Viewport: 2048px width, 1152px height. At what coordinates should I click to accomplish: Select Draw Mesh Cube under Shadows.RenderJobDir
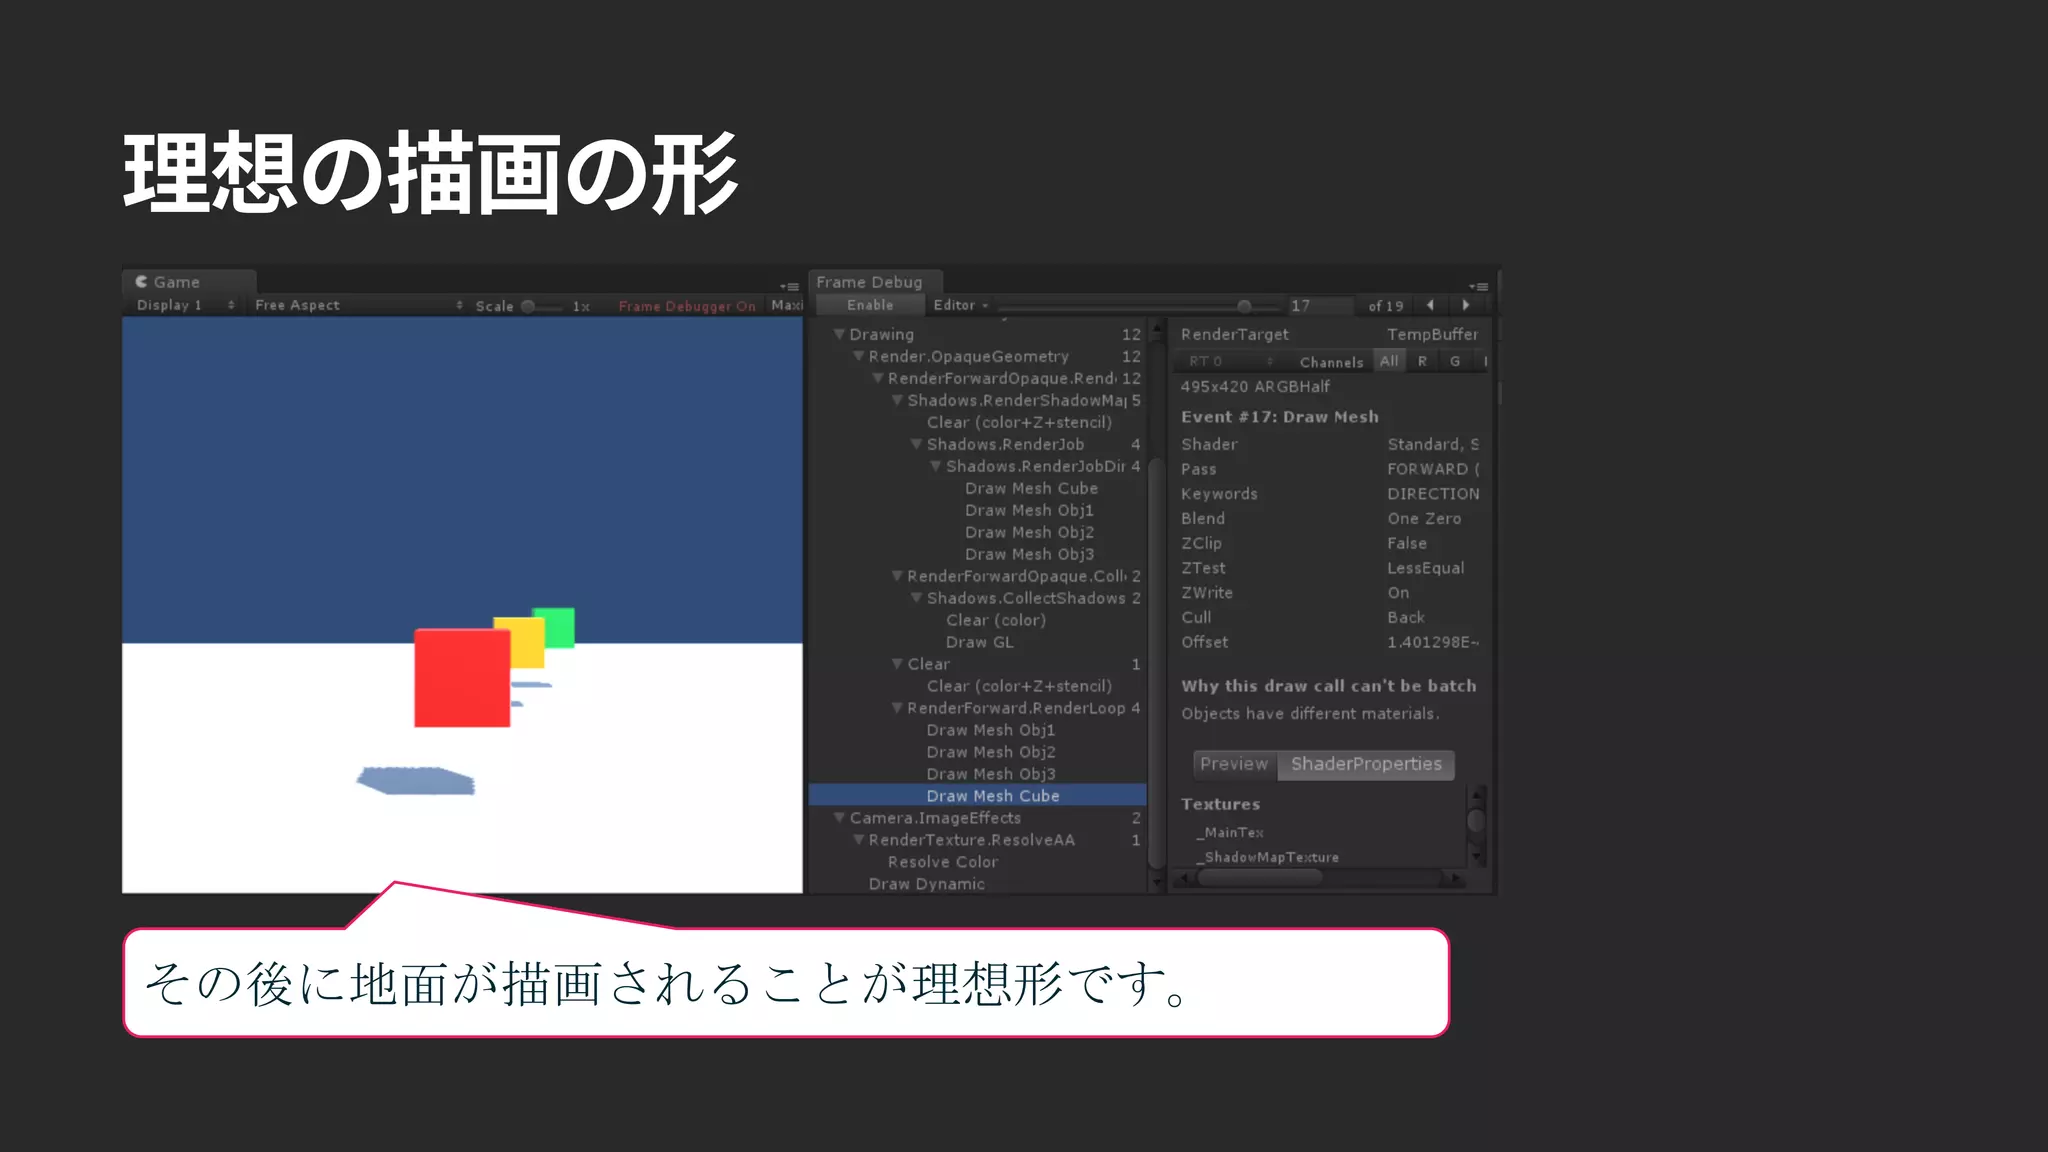[x=1031, y=488]
